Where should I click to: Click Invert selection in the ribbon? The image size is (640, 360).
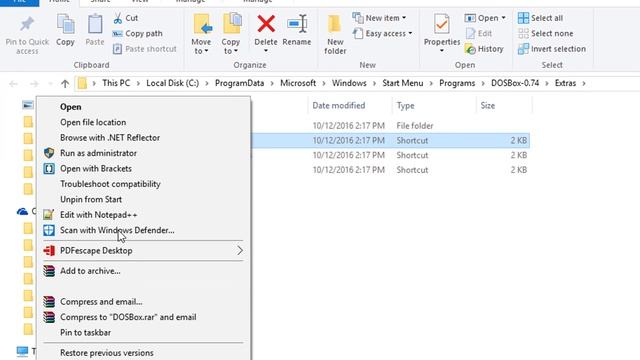point(552,49)
